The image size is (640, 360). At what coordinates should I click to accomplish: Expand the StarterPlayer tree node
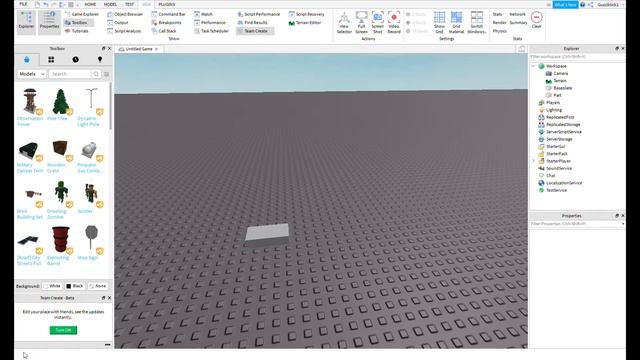[x=533, y=161]
